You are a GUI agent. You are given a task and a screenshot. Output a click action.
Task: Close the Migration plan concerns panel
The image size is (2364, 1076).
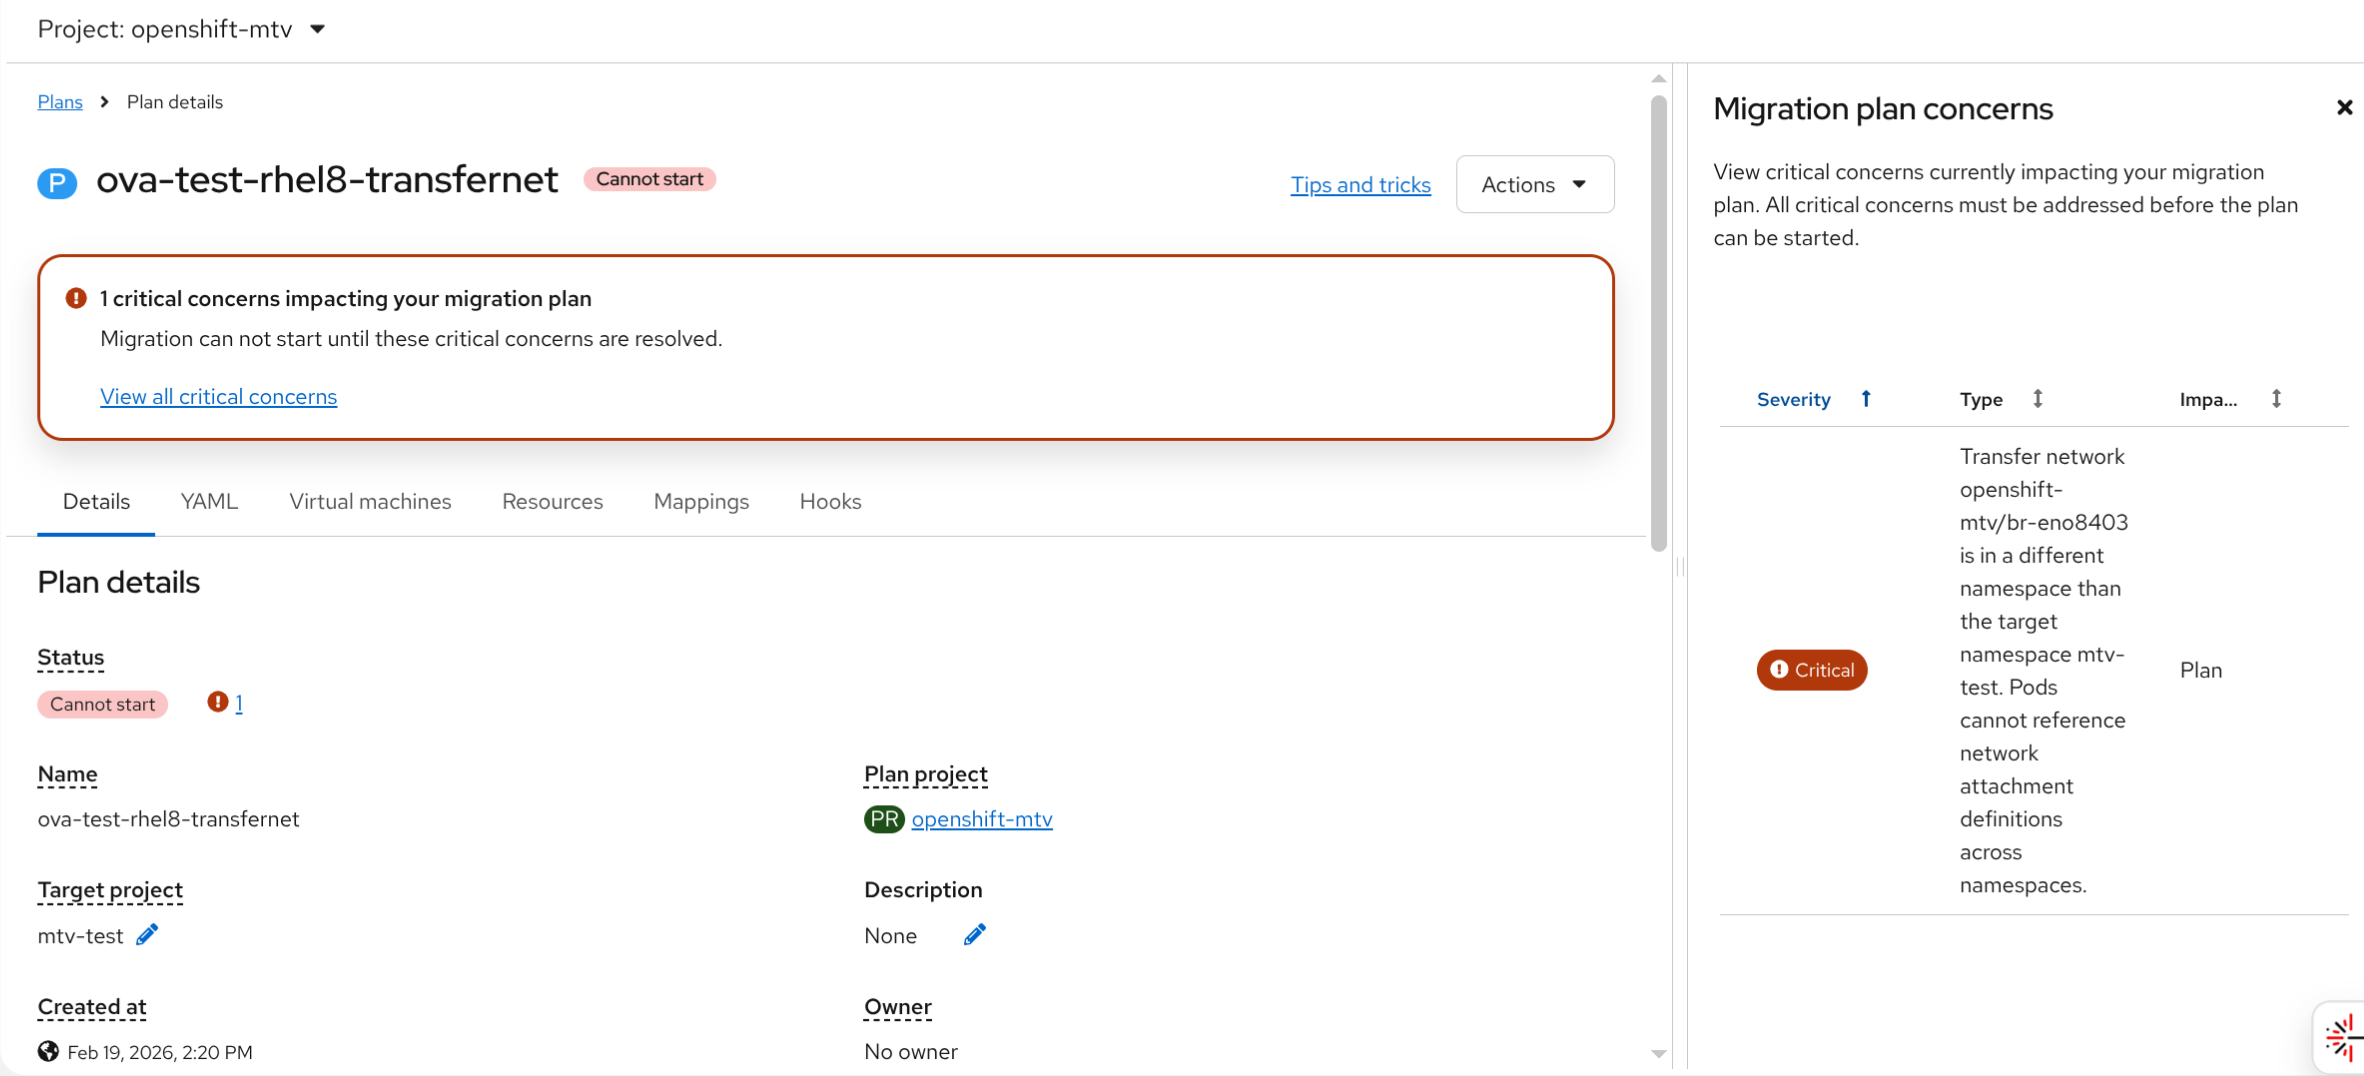[2344, 108]
